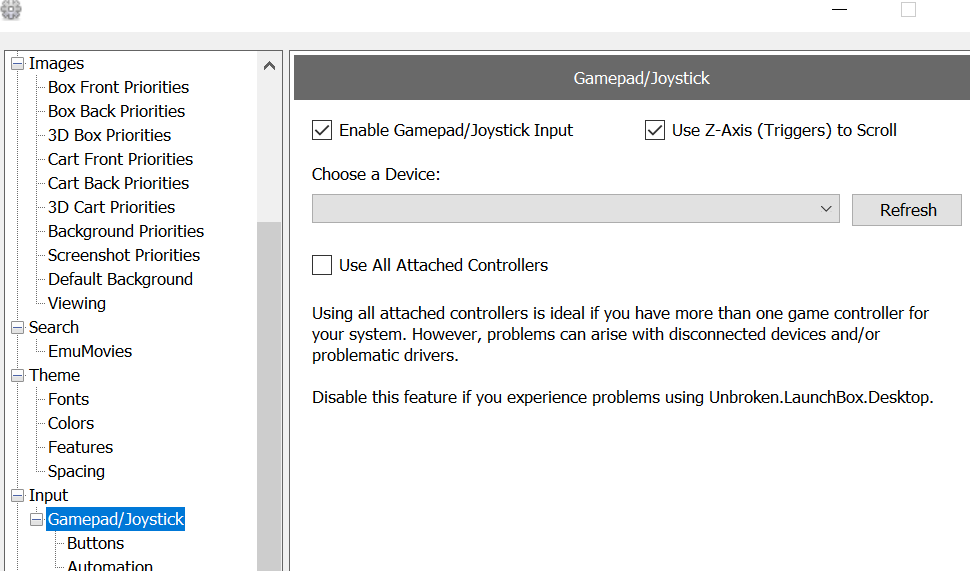Viewport: 970px width, 571px height.
Task: Collapse the Input tree node
Action: (17, 496)
